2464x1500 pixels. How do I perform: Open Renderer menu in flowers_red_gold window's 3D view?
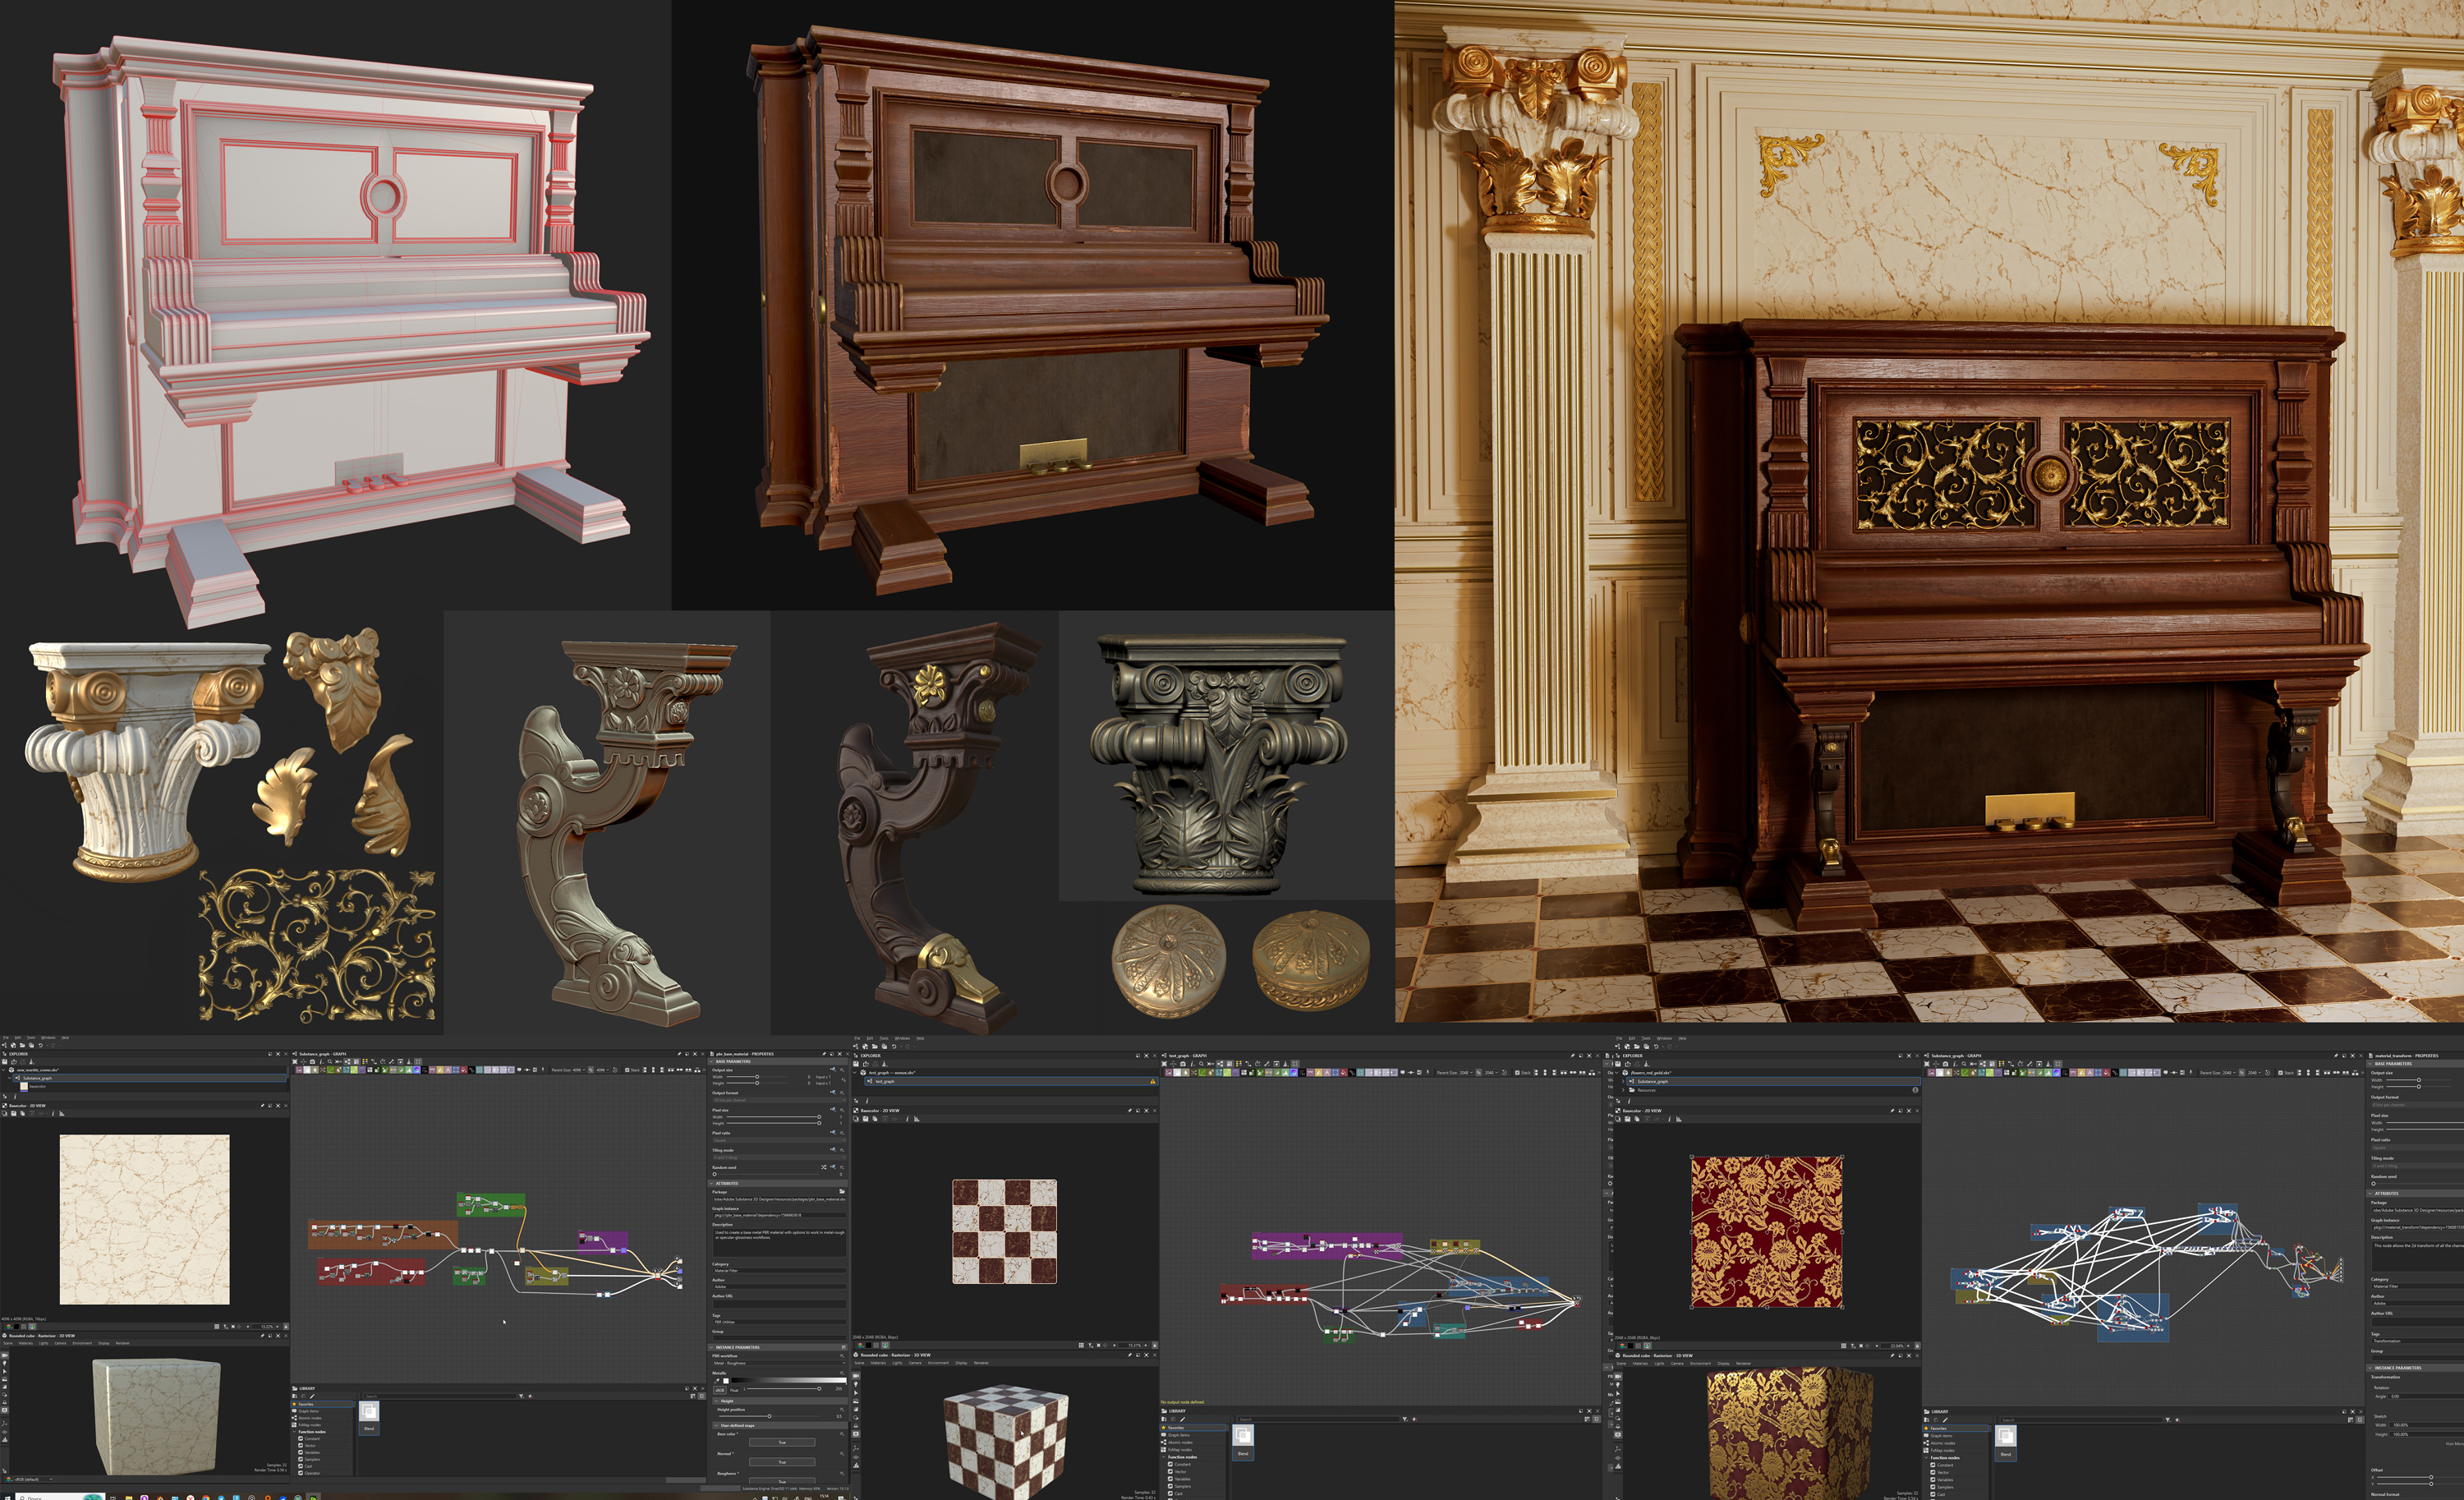pyautogui.click(x=1744, y=1364)
